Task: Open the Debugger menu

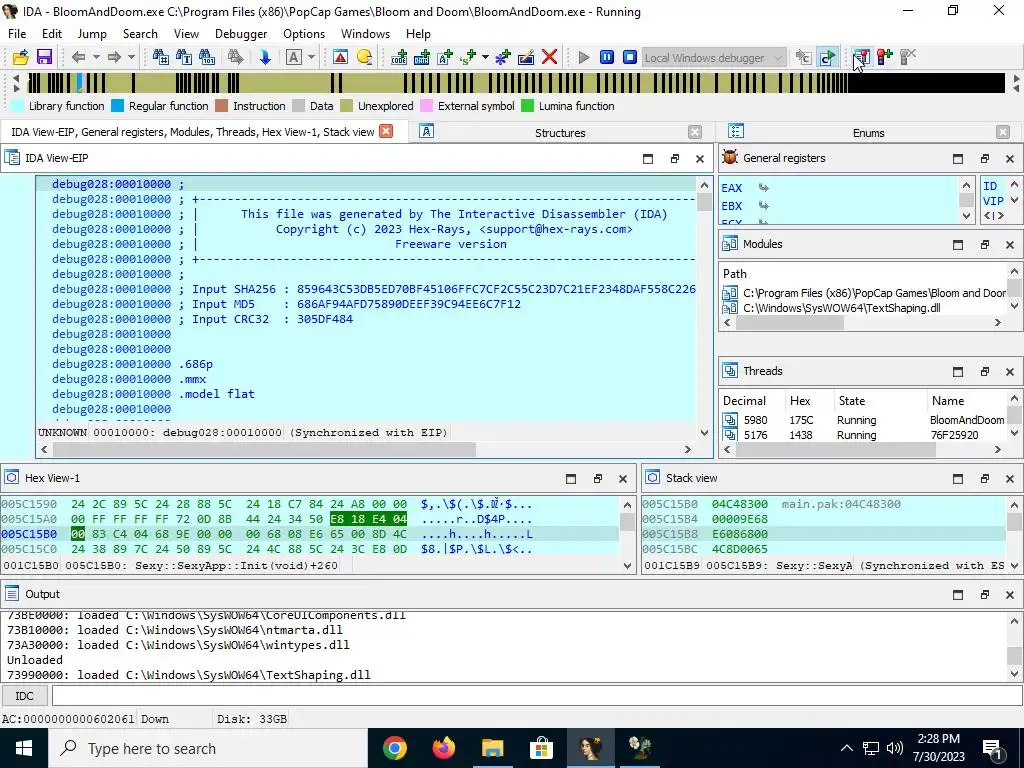Action: pyautogui.click(x=241, y=34)
